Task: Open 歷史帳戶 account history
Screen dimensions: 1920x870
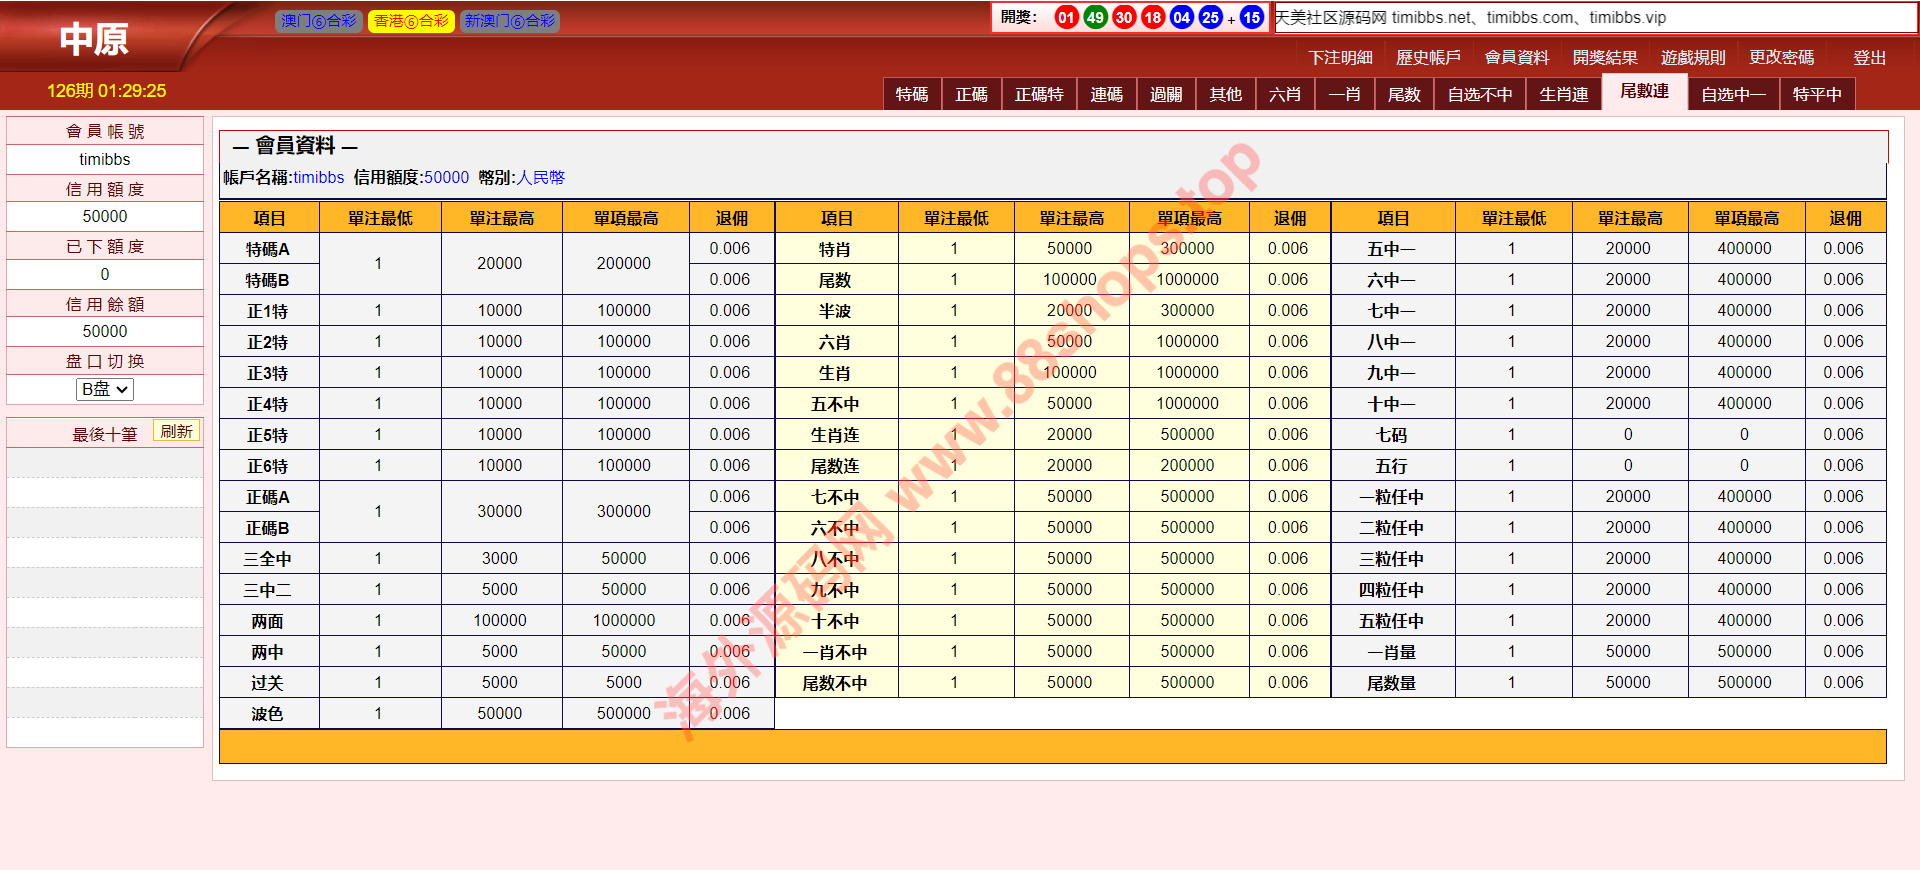Action: pyautogui.click(x=1428, y=58)
